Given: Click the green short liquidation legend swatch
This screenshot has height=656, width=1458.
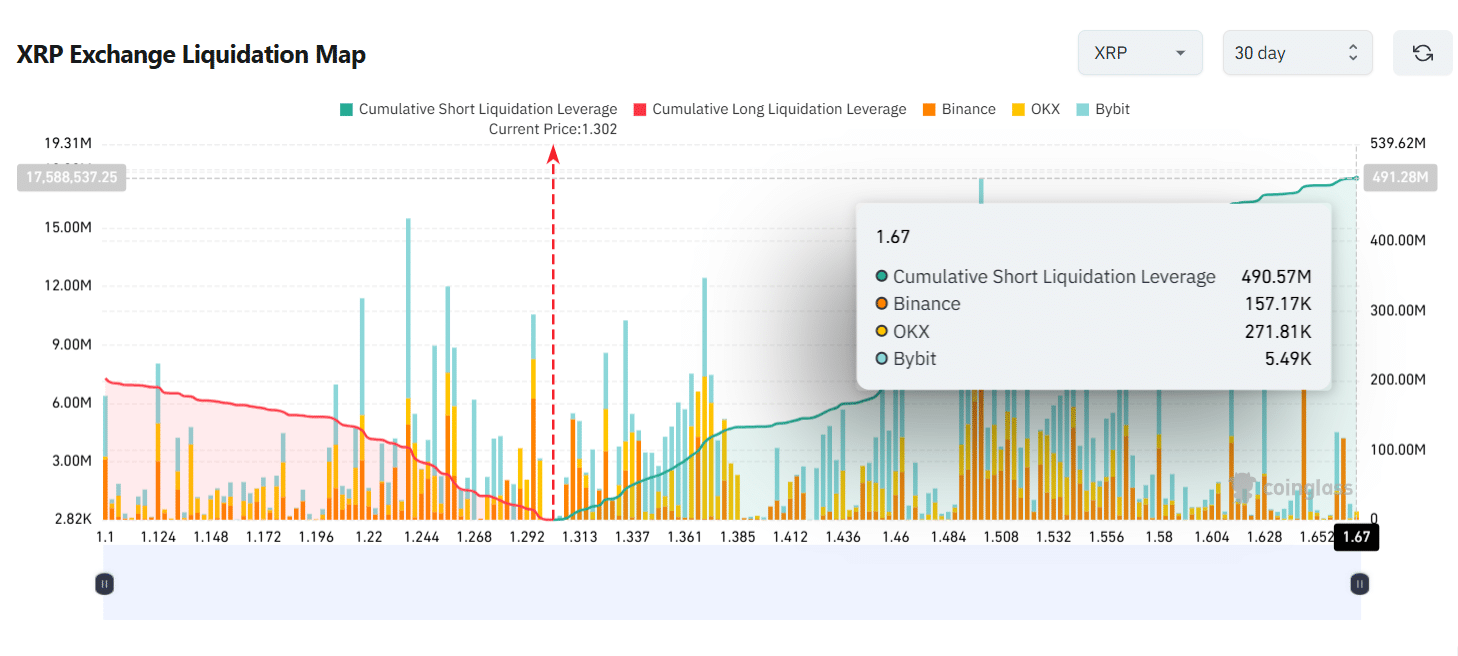Looking at the screenshot, I should [346, 109].
